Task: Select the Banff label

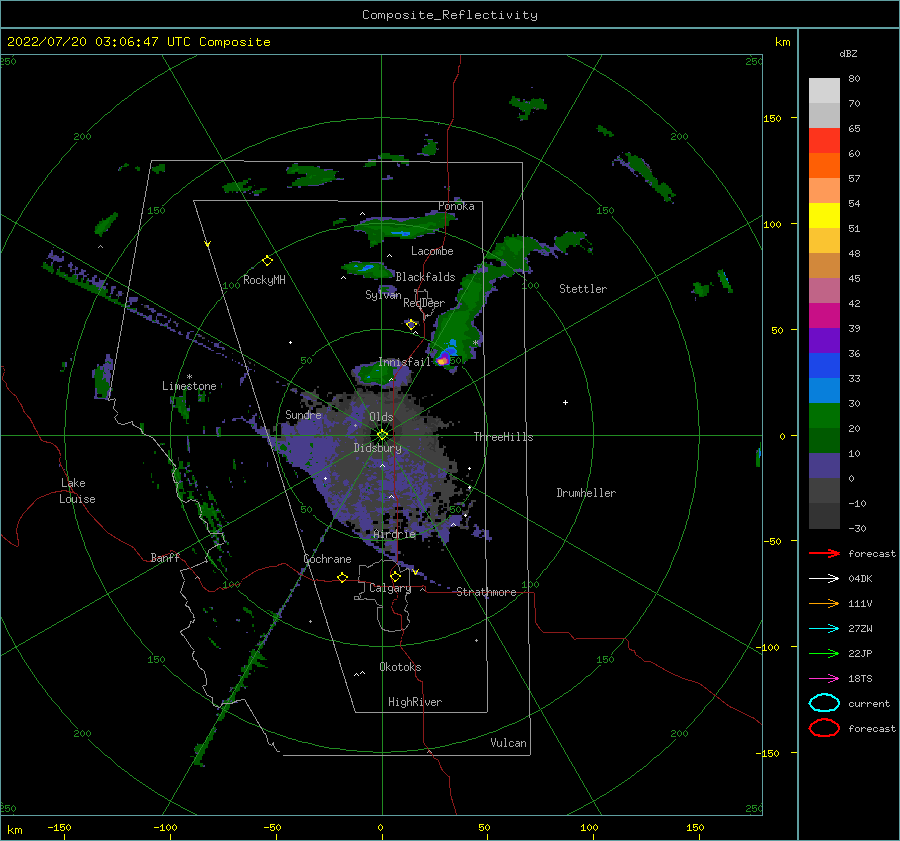Action: click(x=165, y=557)
